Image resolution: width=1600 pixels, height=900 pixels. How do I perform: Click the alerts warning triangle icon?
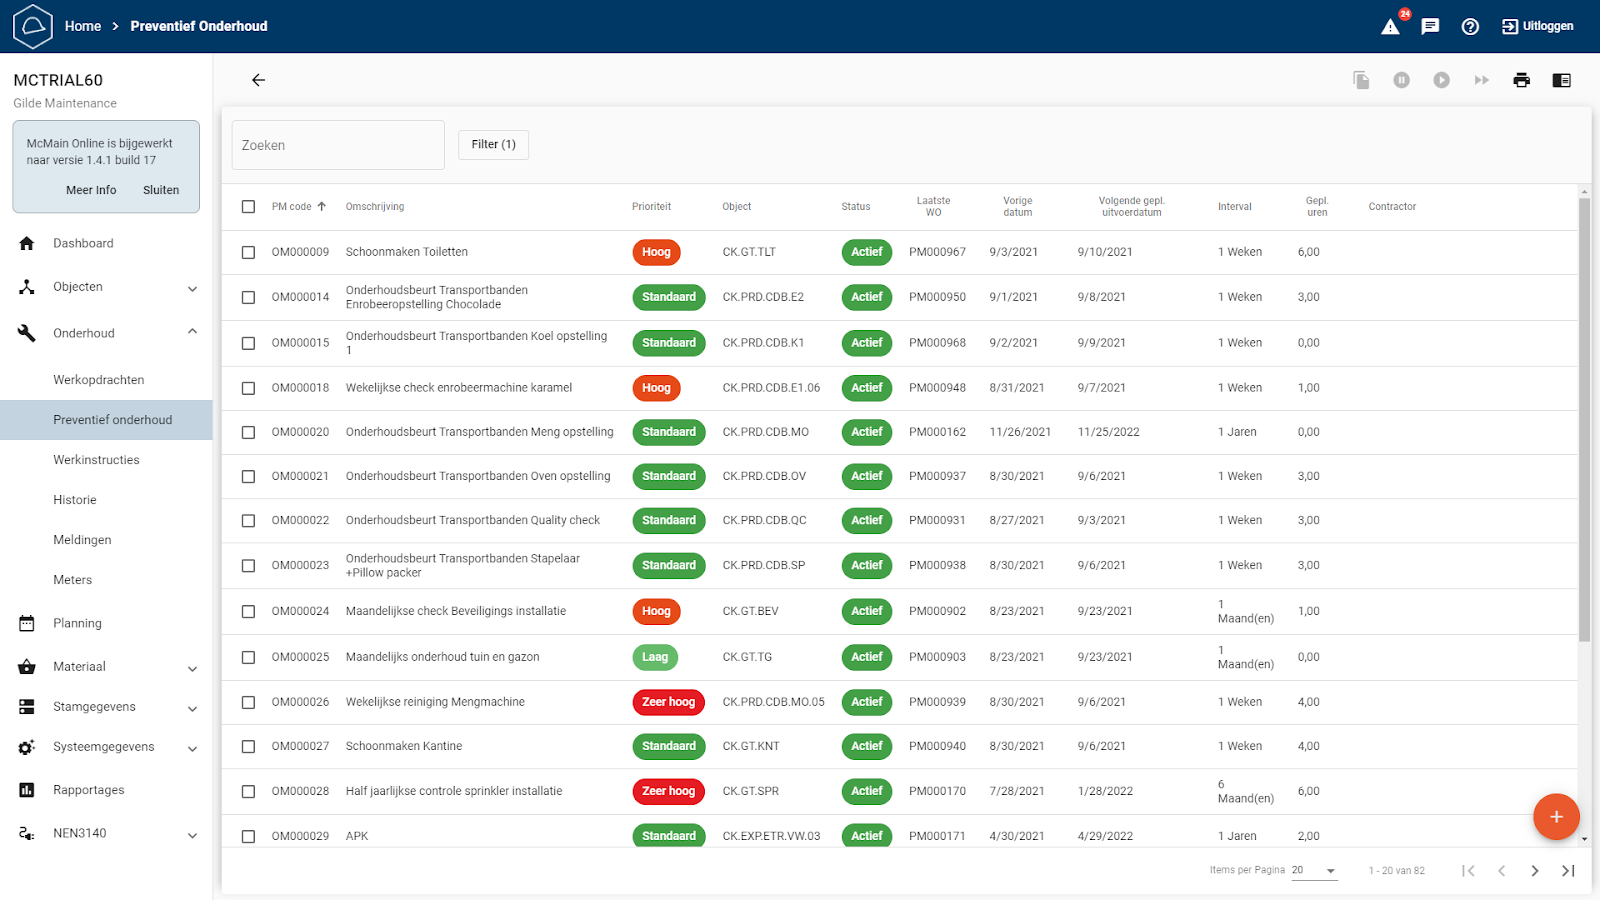click(x=1390, y=27)
